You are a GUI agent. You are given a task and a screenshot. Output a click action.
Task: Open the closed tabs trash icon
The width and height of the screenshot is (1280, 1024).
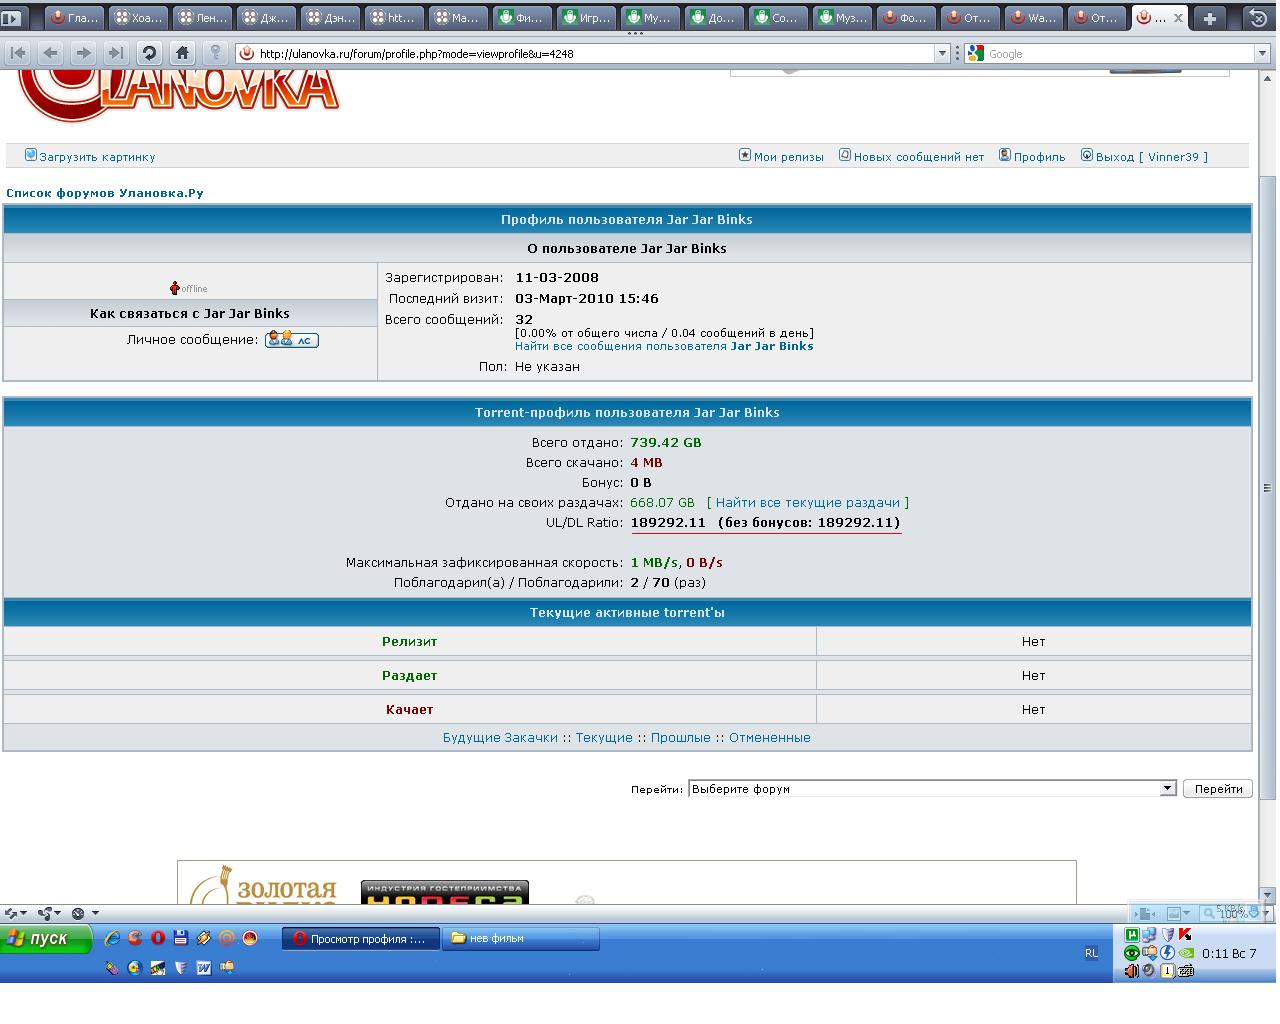tap(1259, 18)
